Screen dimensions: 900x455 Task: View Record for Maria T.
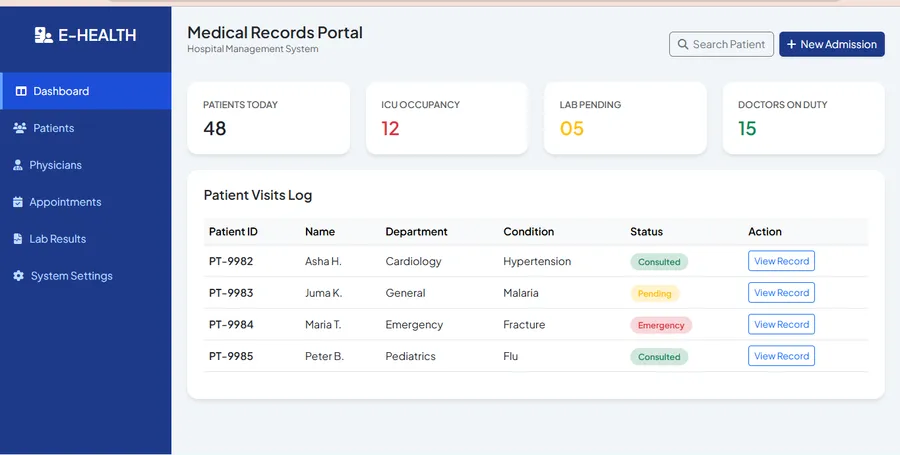click(781, 324)
